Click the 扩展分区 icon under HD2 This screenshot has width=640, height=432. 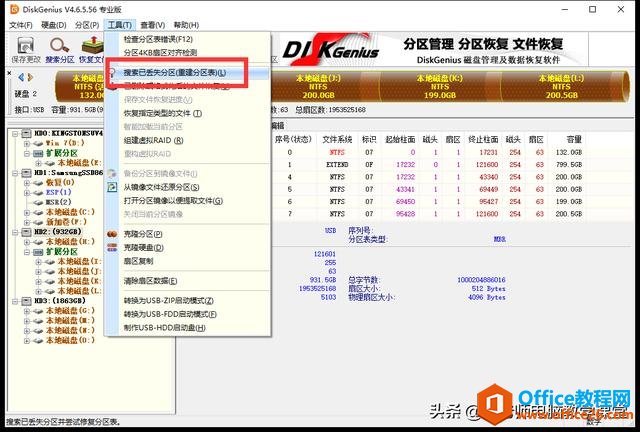(x=38, y=252)
